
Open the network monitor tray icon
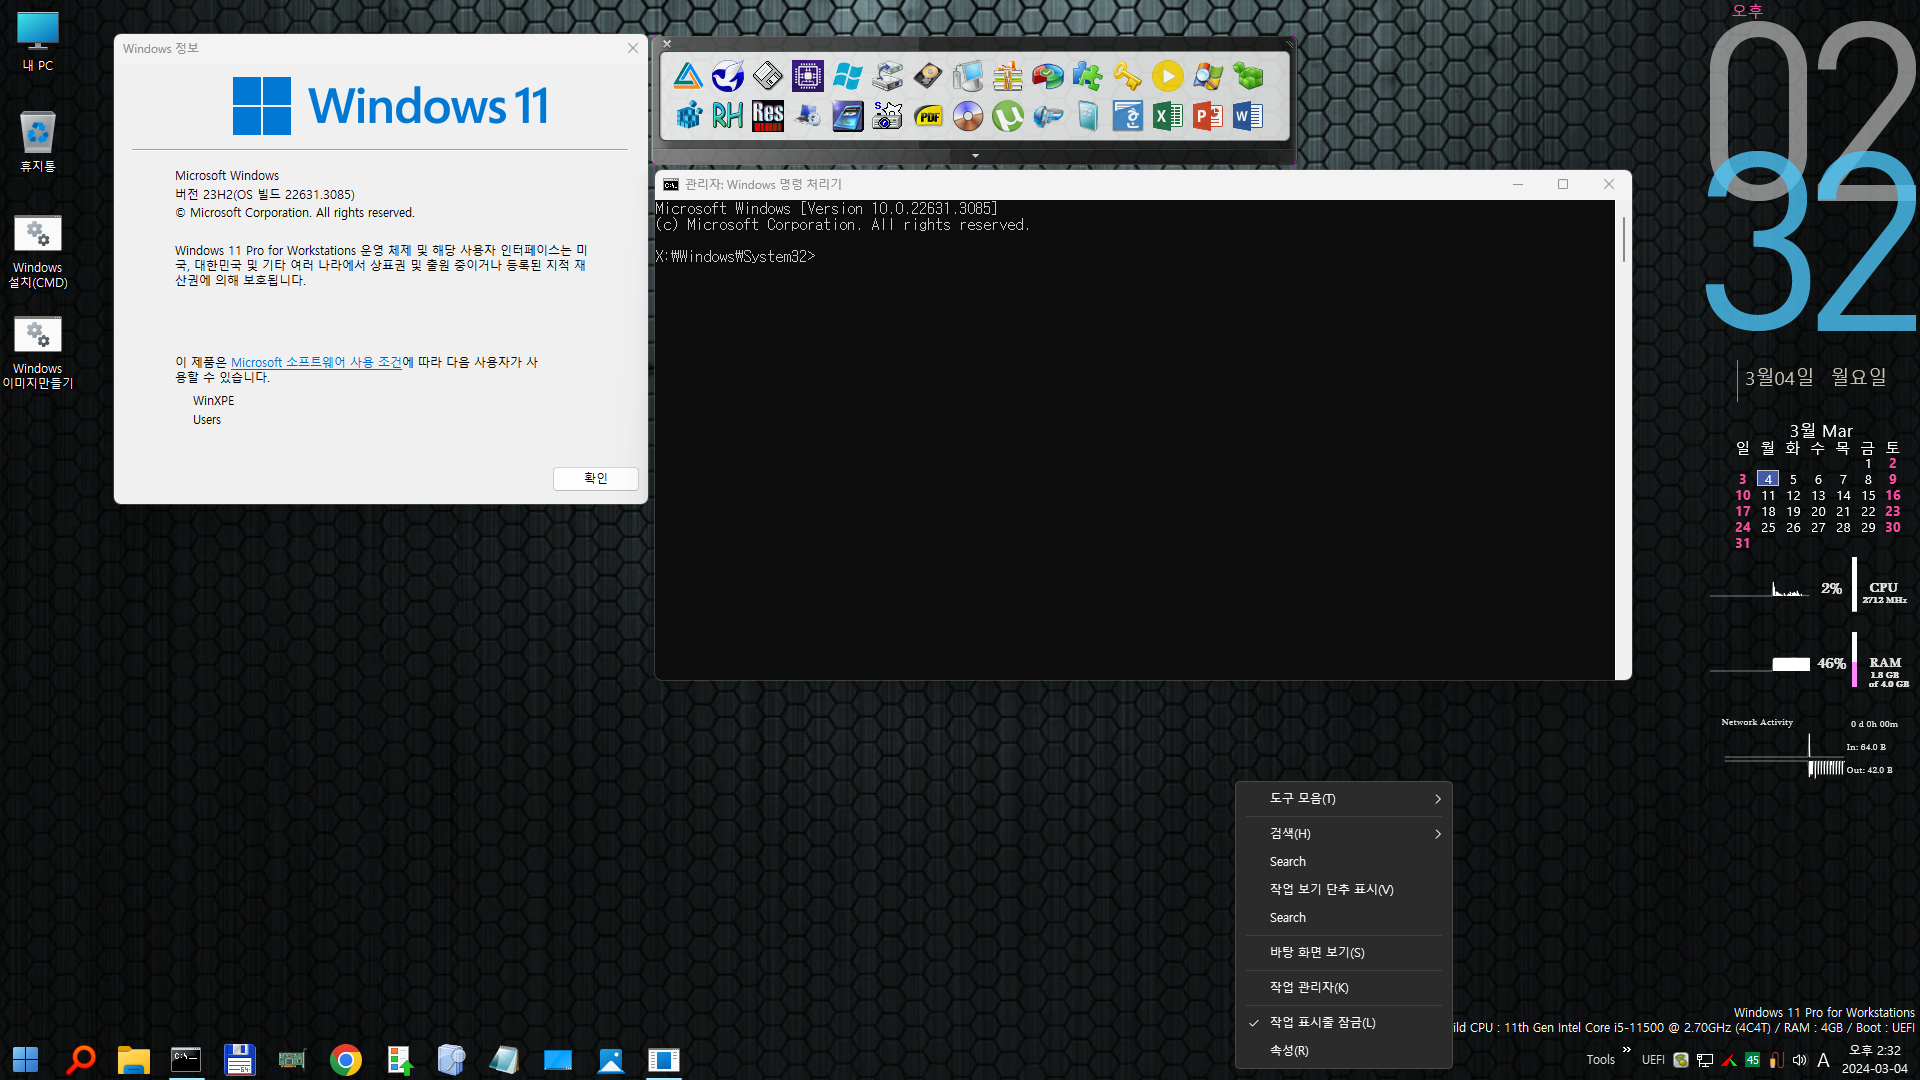point(1705,1060)
